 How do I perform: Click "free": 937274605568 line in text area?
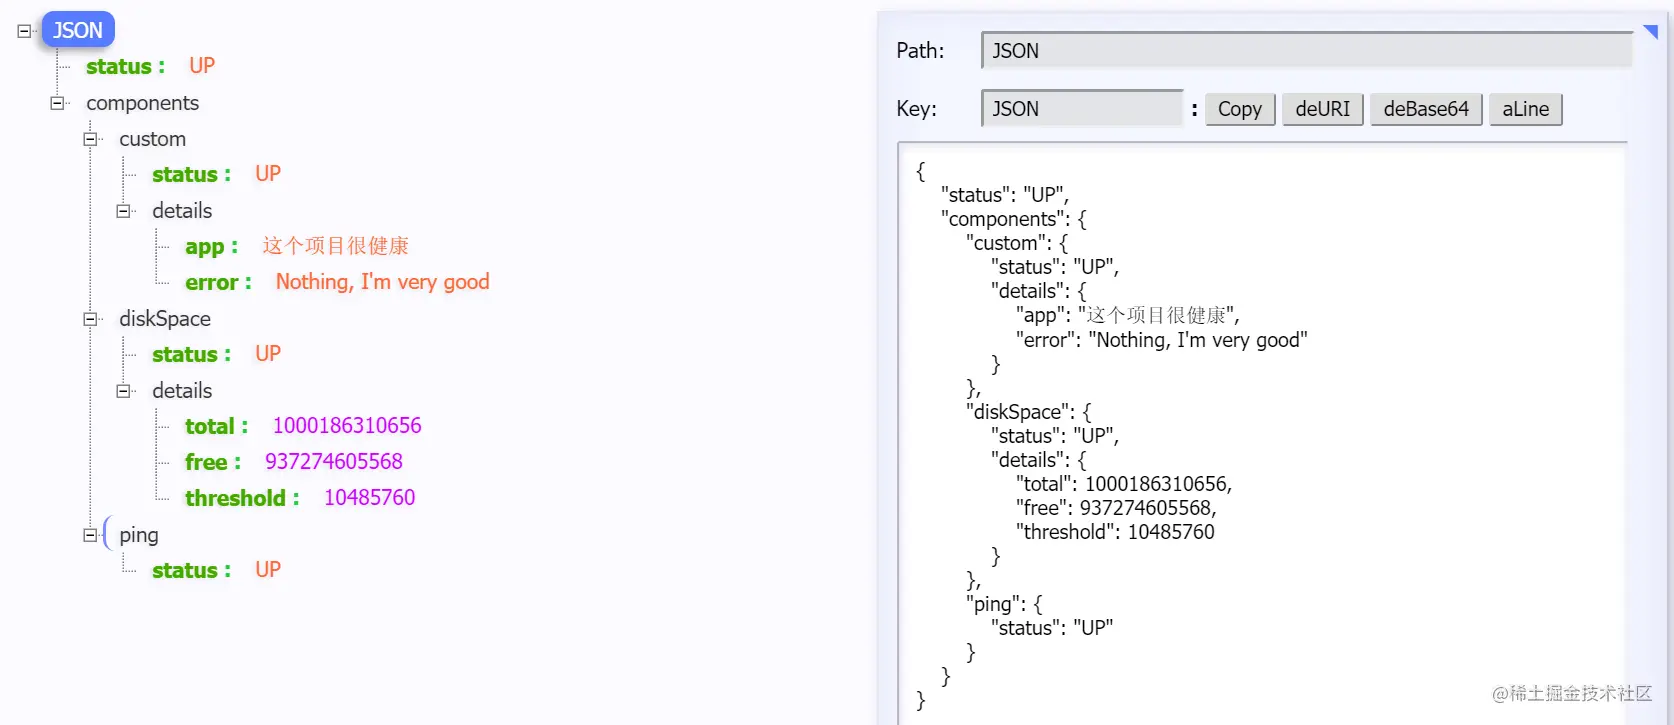coord(1116,508)
